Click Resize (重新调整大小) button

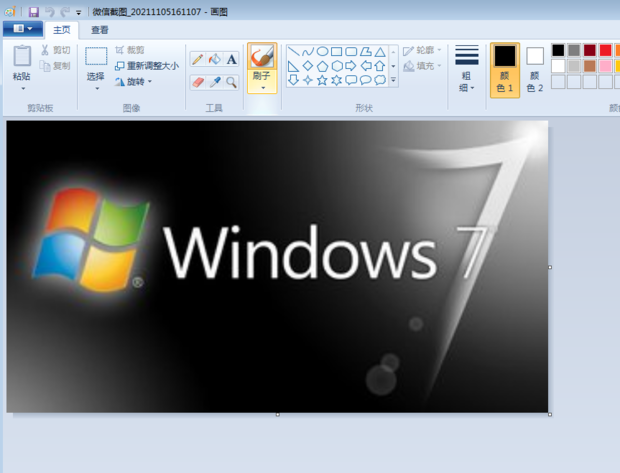click(x=147, y=66)
